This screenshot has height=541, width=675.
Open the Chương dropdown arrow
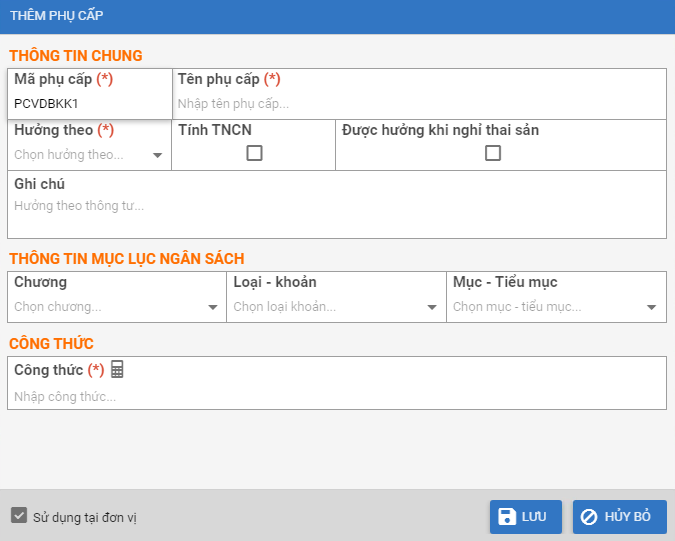(212, 308)
